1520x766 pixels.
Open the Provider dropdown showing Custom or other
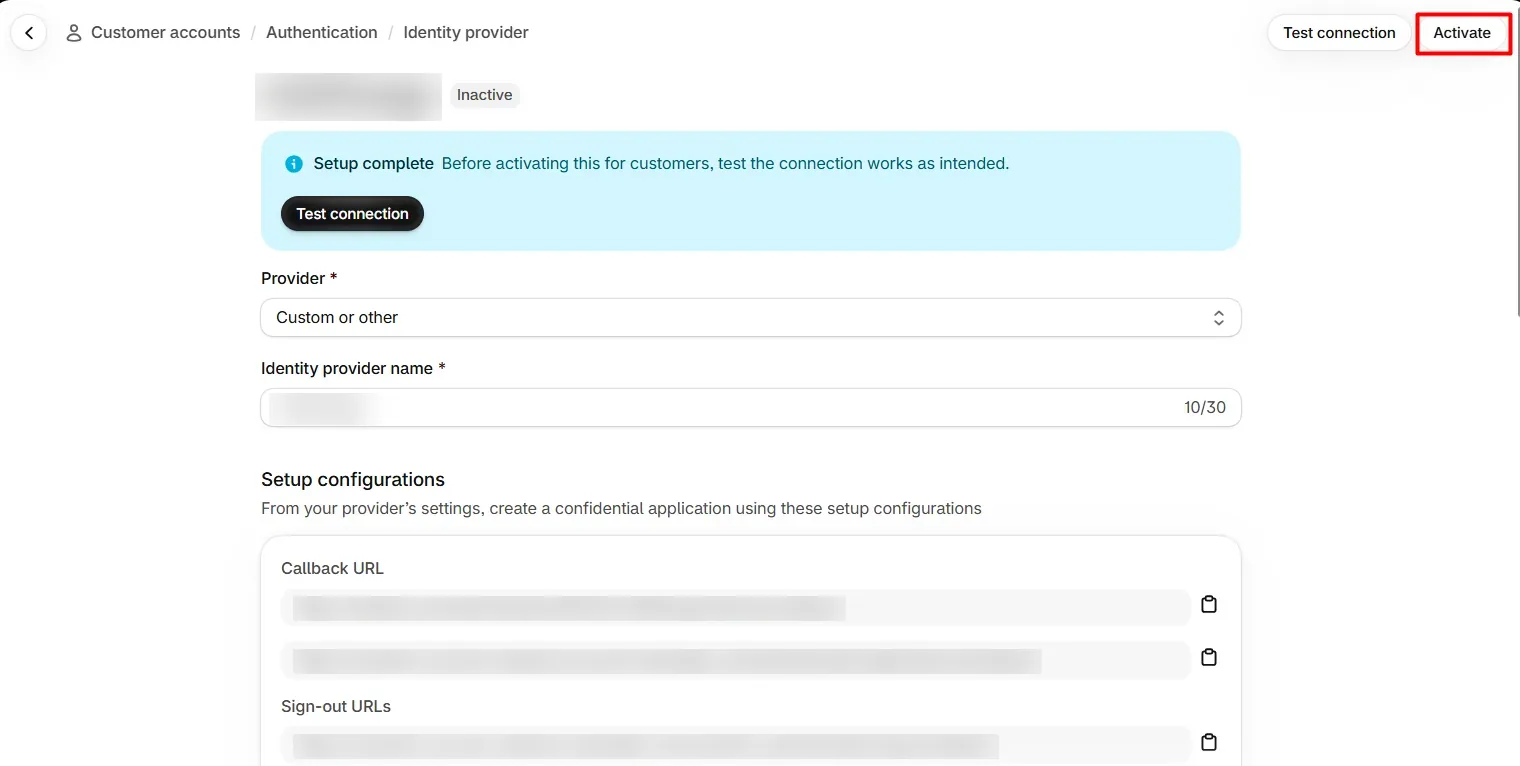coord(751,318)
